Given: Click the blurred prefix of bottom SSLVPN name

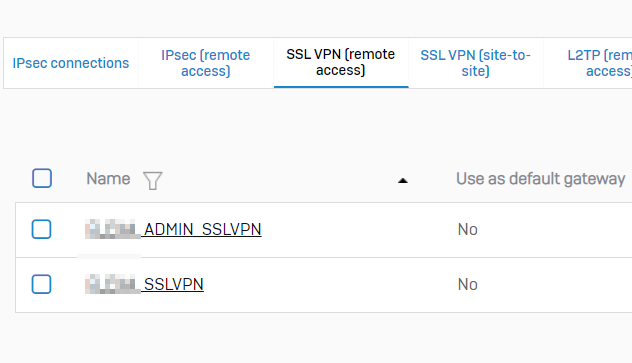Looking at the screenshot, I should coord(112,284).
